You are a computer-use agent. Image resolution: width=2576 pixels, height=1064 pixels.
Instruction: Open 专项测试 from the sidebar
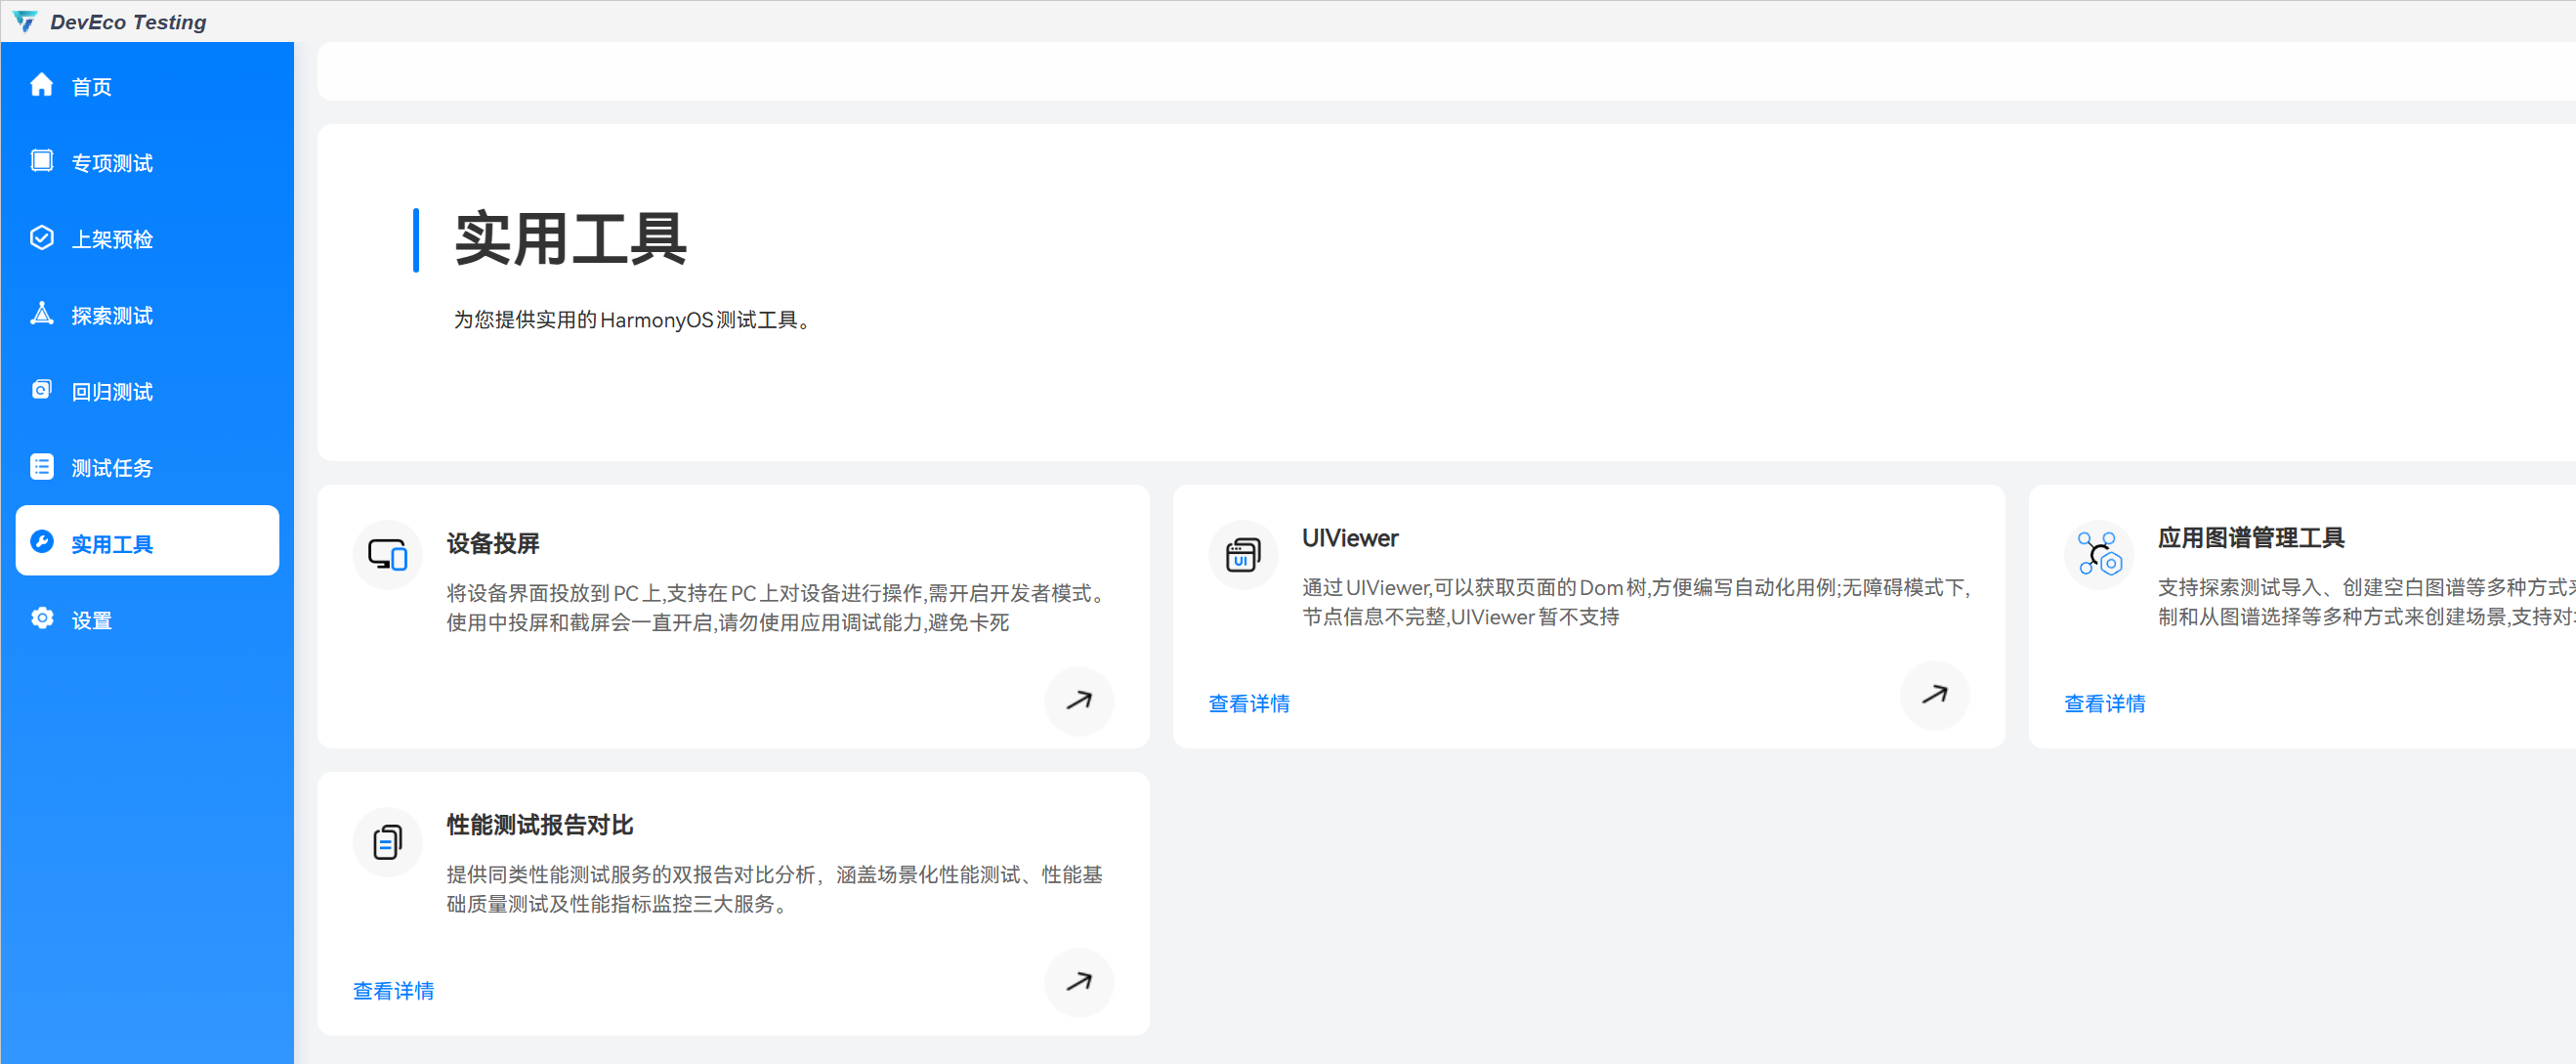(111, 163)
